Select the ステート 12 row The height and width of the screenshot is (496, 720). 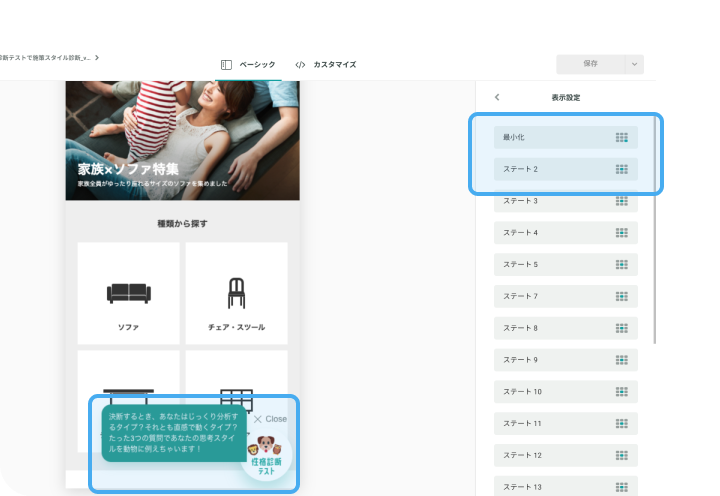[566, 455]
